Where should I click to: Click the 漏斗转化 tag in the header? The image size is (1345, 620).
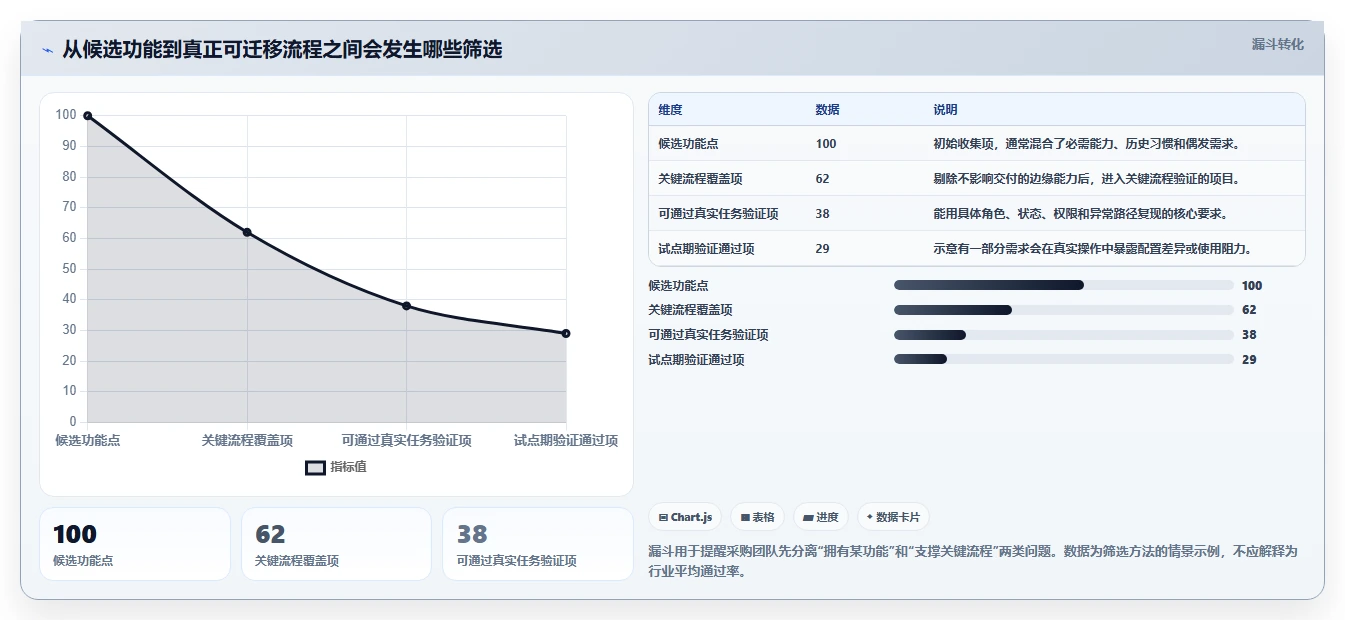[x=1277, y=45]
